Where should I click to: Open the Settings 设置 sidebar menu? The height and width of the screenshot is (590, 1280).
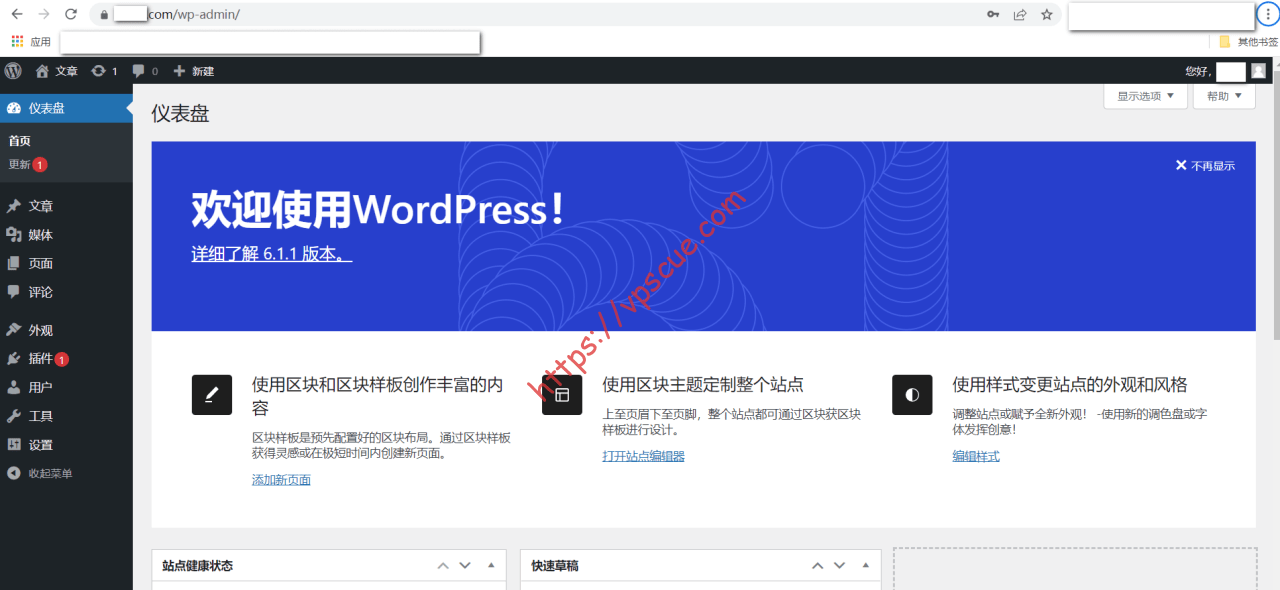[x=66, y=445]
